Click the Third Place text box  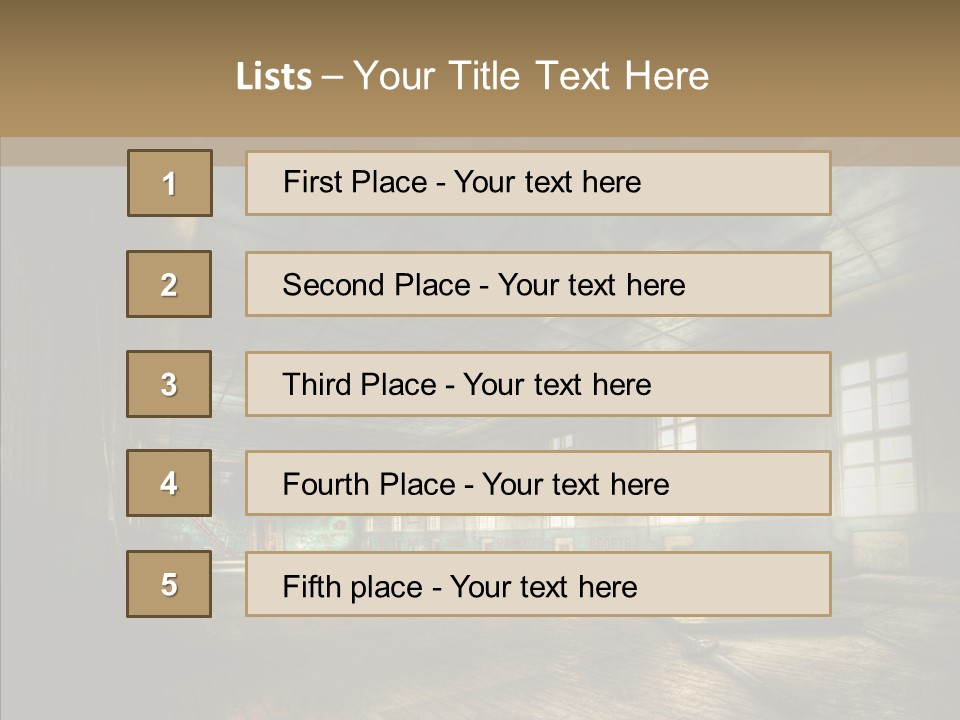click(x=538, y=384)
